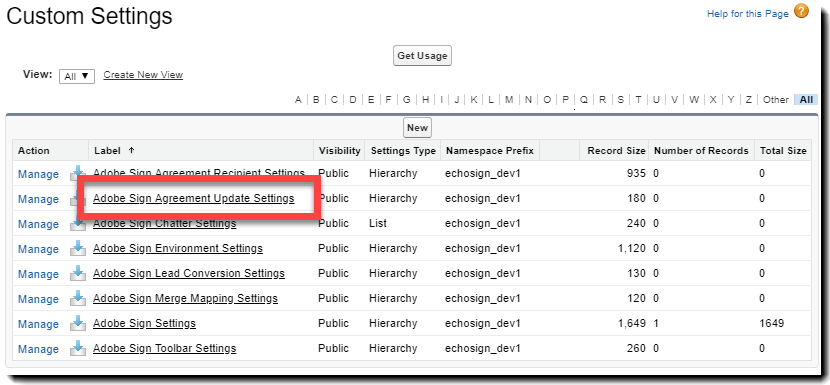Open the View dropdown showing All
The width and height of the screenshot is (830, 385).
pyautogui.click(x=77, y=76)
